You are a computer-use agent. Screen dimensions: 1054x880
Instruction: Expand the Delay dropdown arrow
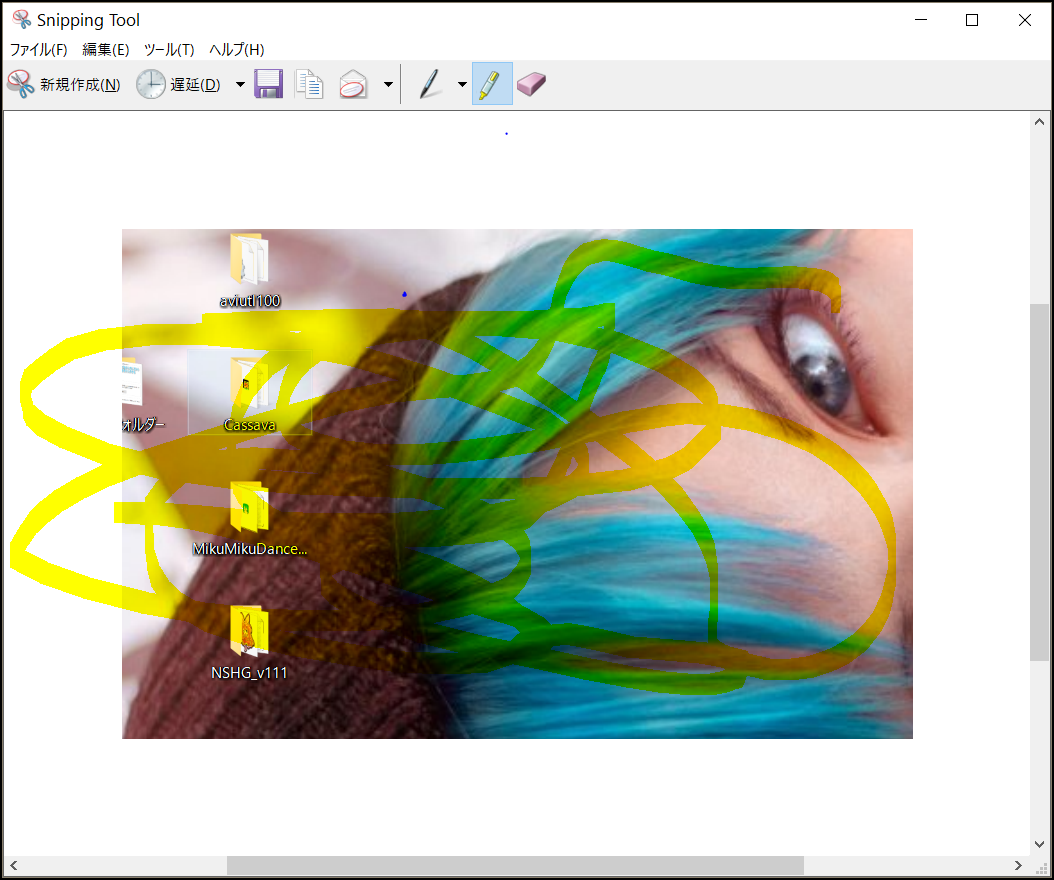(x=240, y=85)
